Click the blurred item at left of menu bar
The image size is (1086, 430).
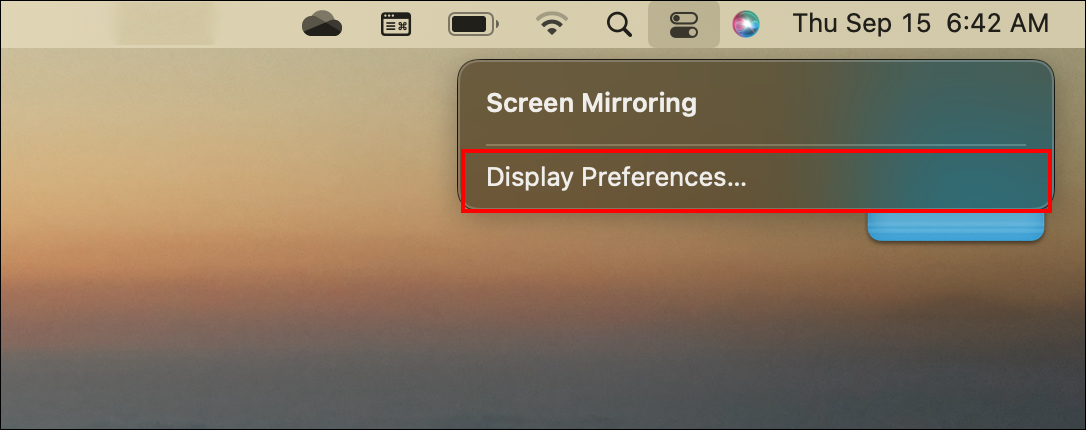click(163, 24)
